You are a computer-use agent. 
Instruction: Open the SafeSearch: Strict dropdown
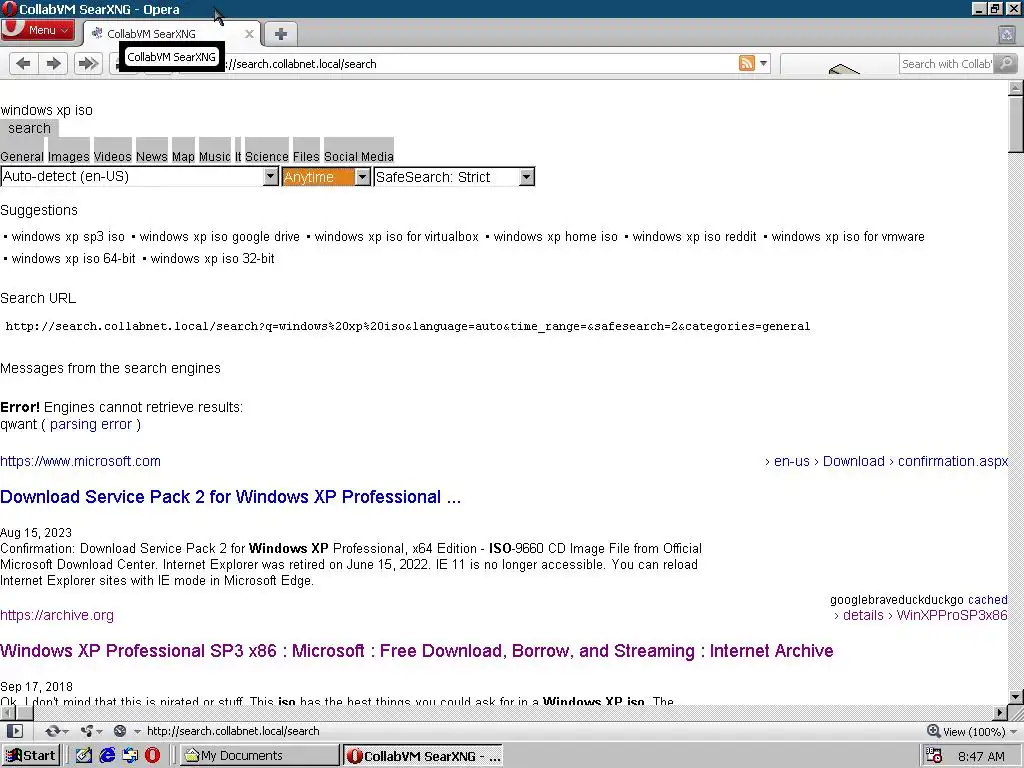point(454,177)
